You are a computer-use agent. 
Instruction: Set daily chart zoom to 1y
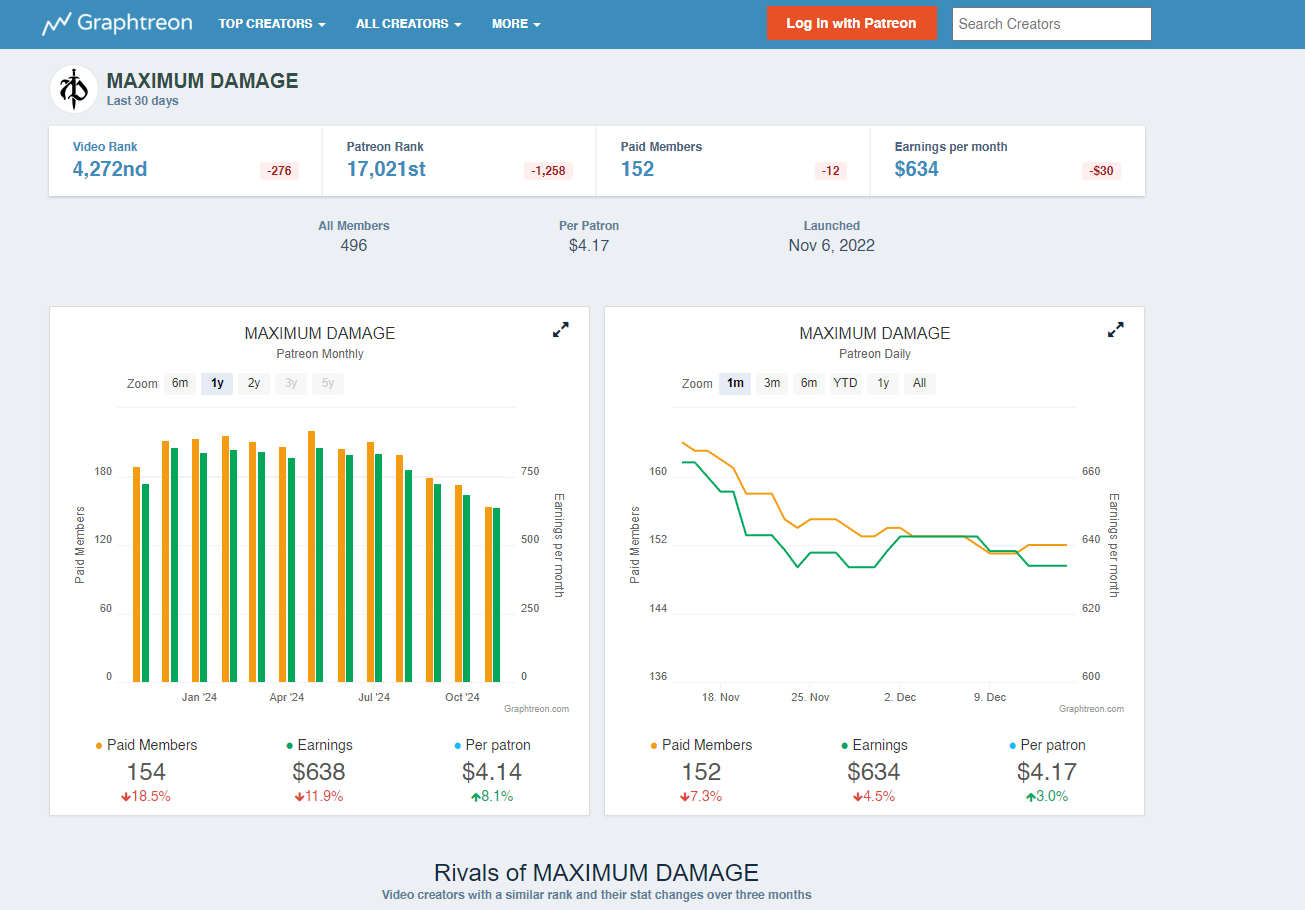tap(883, 383)
